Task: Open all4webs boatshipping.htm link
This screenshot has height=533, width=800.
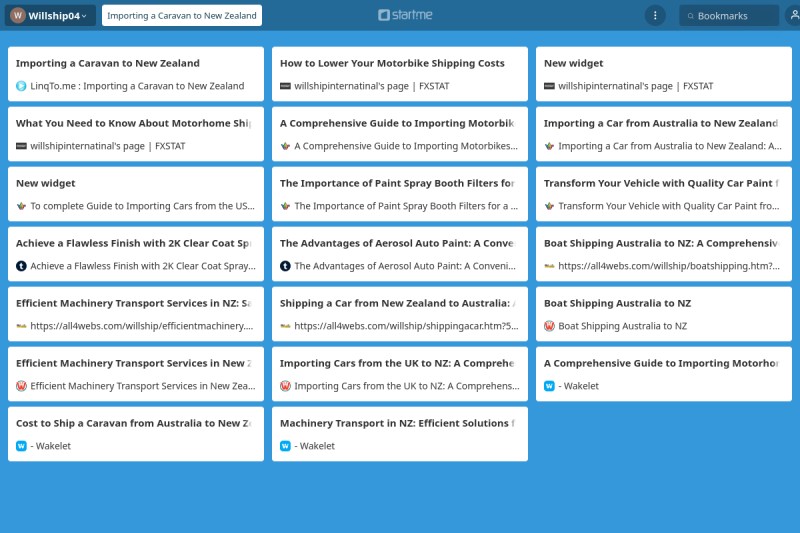Action: coord(669,266)
